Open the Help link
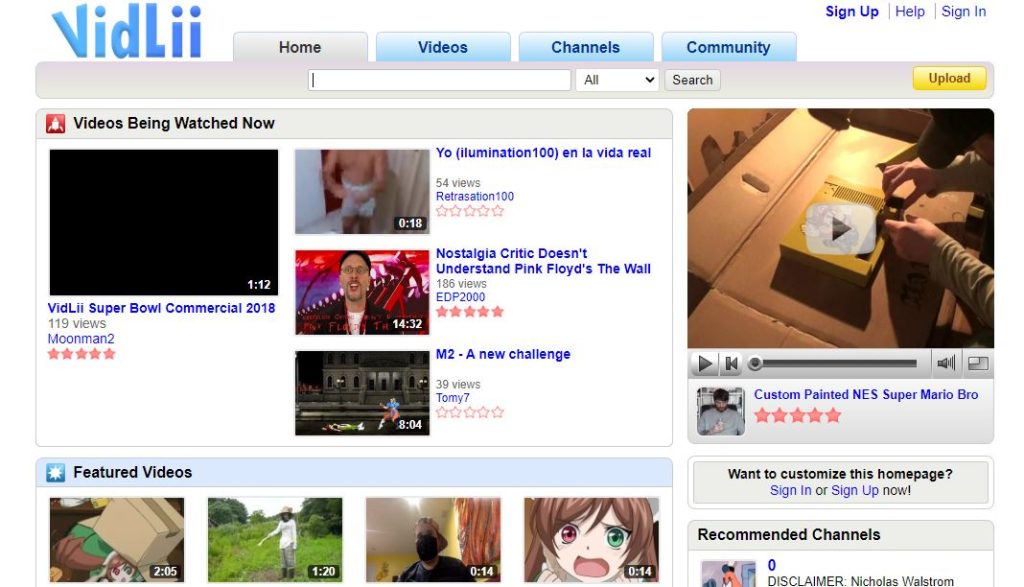The image size is (1024, 587). pos(910,11)
